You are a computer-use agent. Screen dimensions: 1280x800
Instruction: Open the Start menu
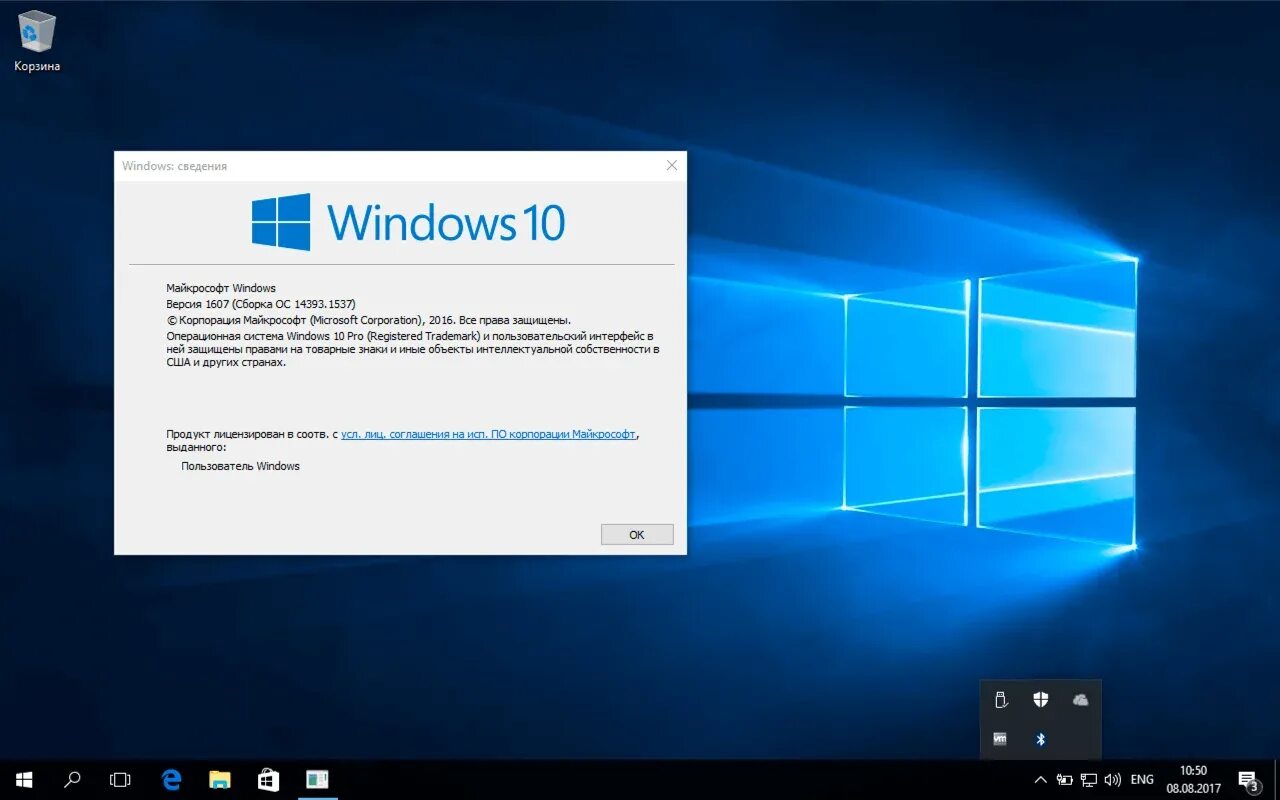pos(24,779)
